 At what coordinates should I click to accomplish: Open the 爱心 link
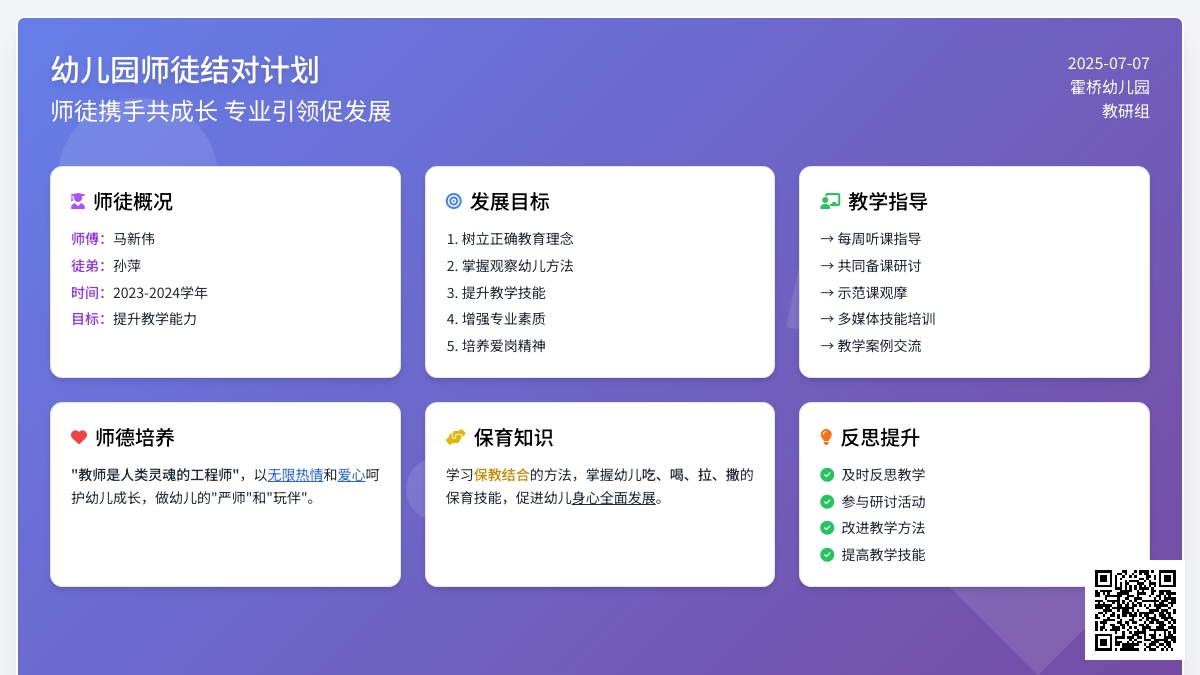click(x=351, y=475)
